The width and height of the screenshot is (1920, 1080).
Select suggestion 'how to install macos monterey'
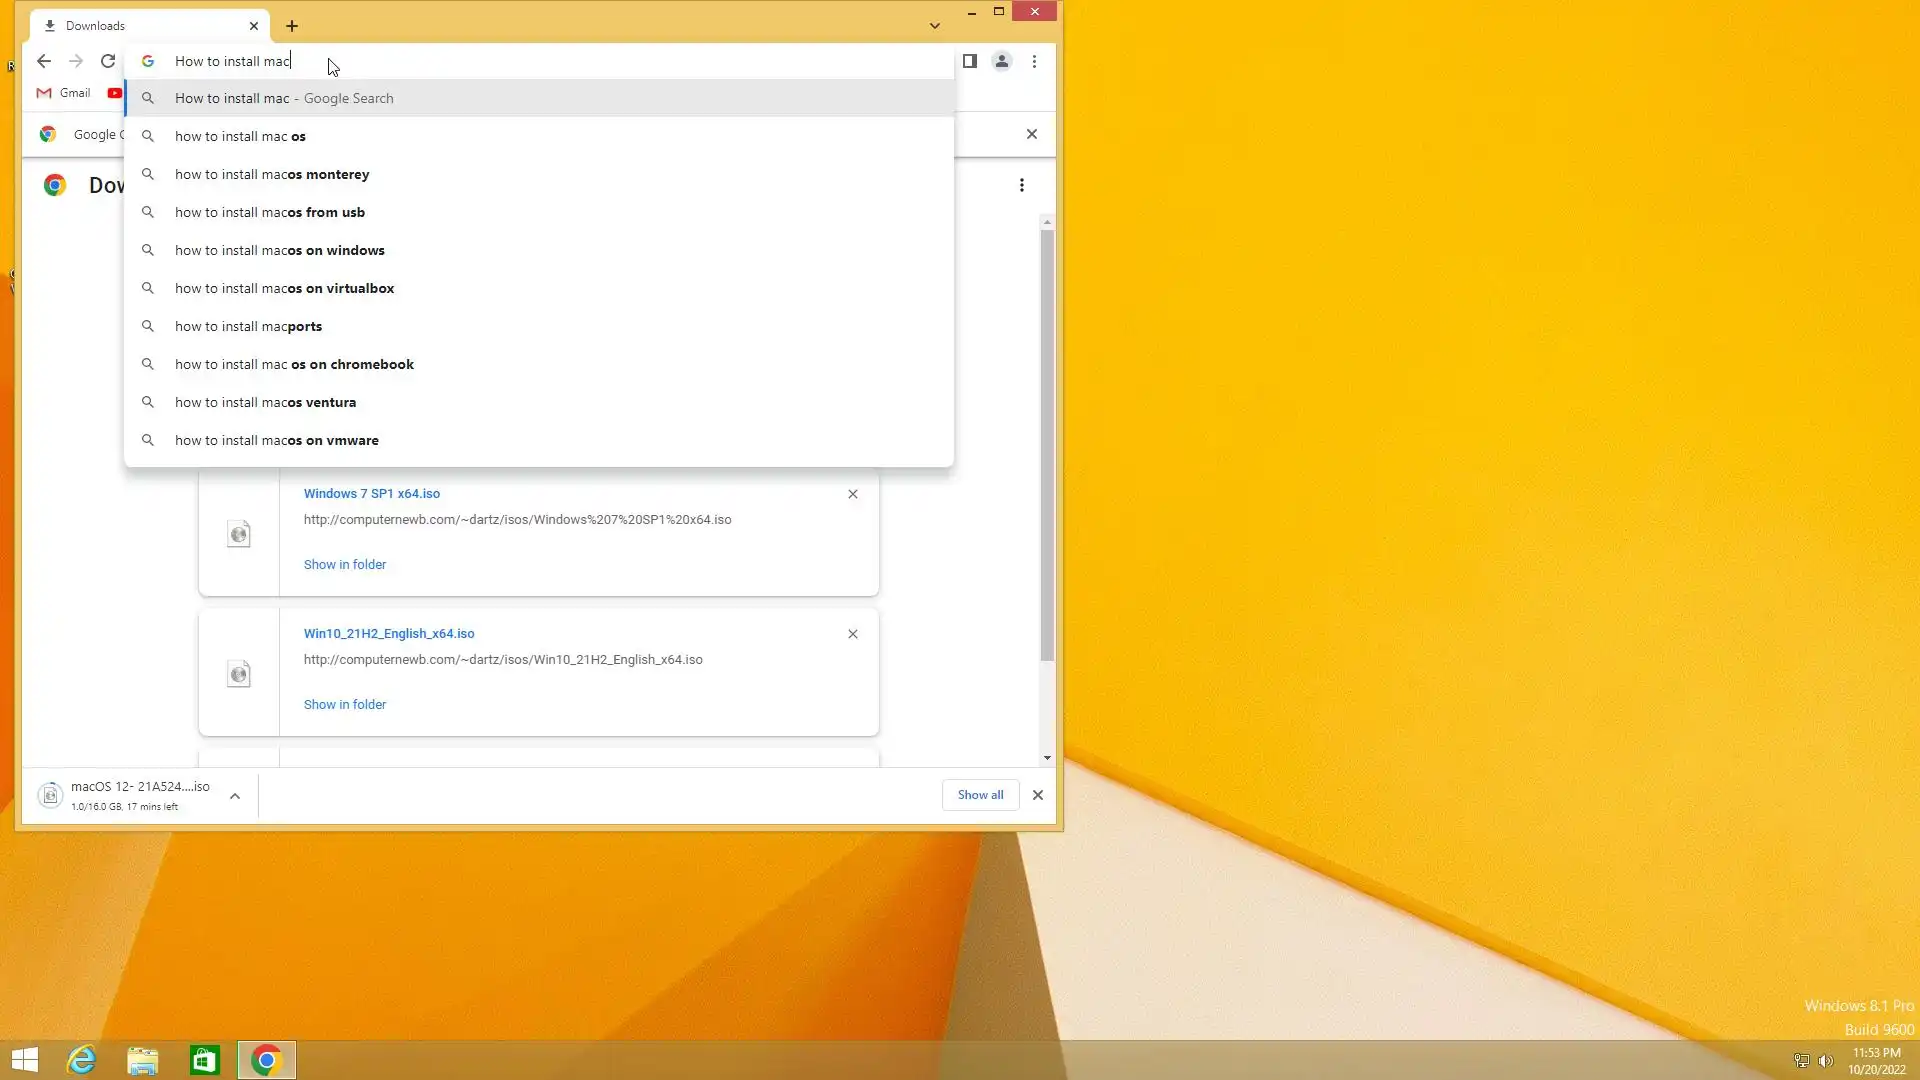click(272, 174)
